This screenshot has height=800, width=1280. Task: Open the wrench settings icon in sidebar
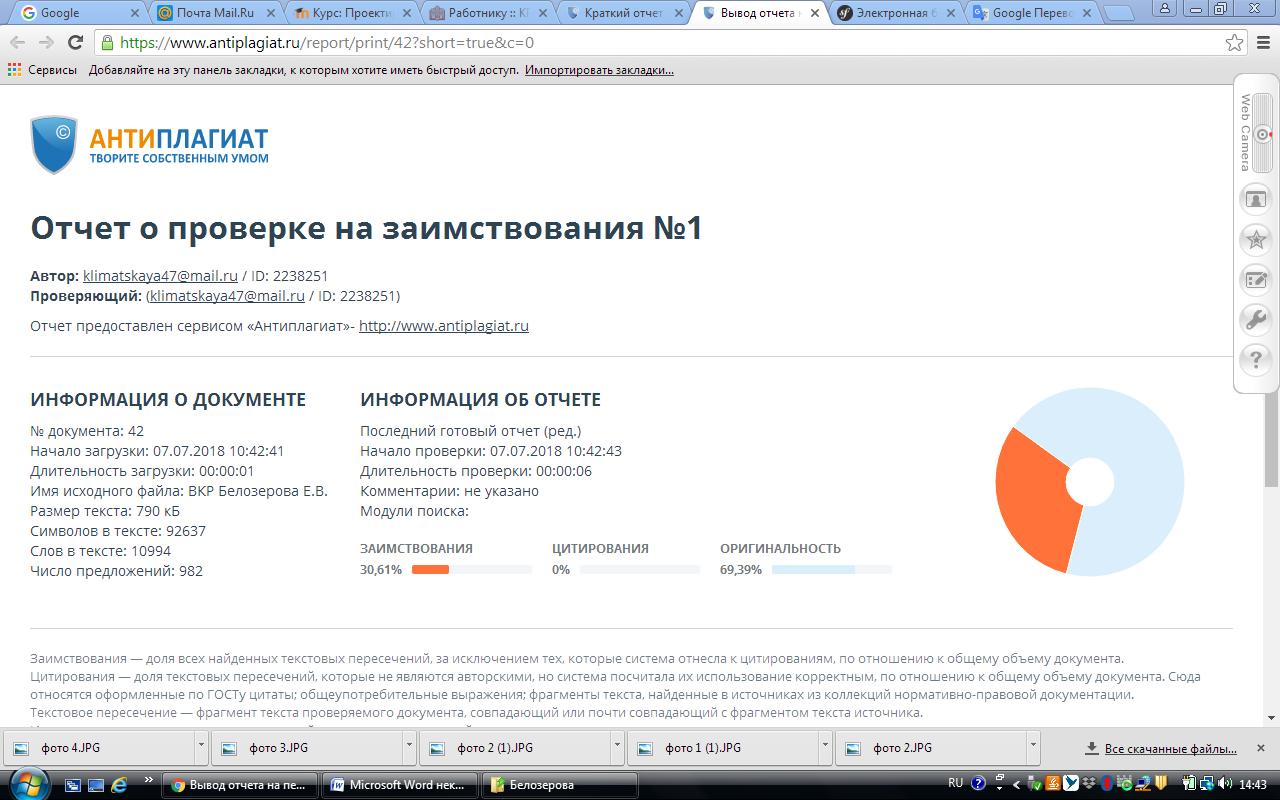point(1254,320)
